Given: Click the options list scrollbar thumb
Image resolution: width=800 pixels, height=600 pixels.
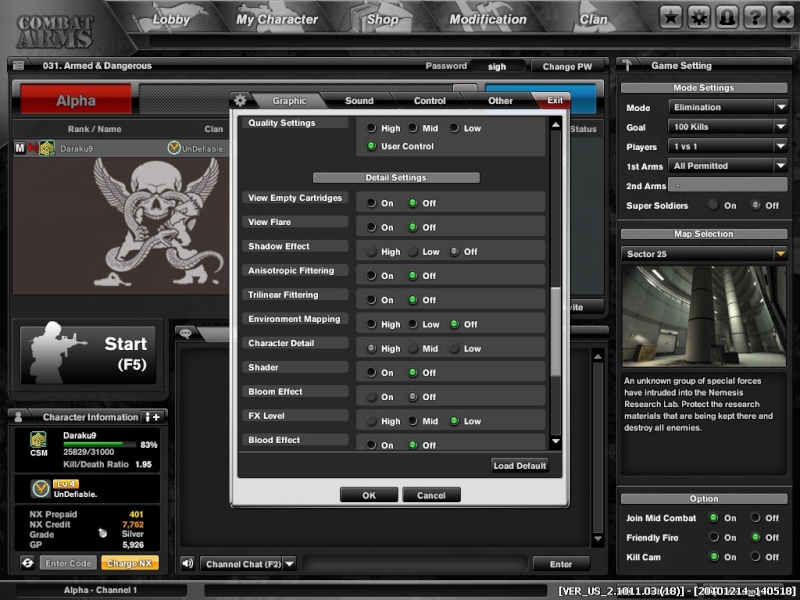Looking at the screenshot, I should (x=556, y=332).
